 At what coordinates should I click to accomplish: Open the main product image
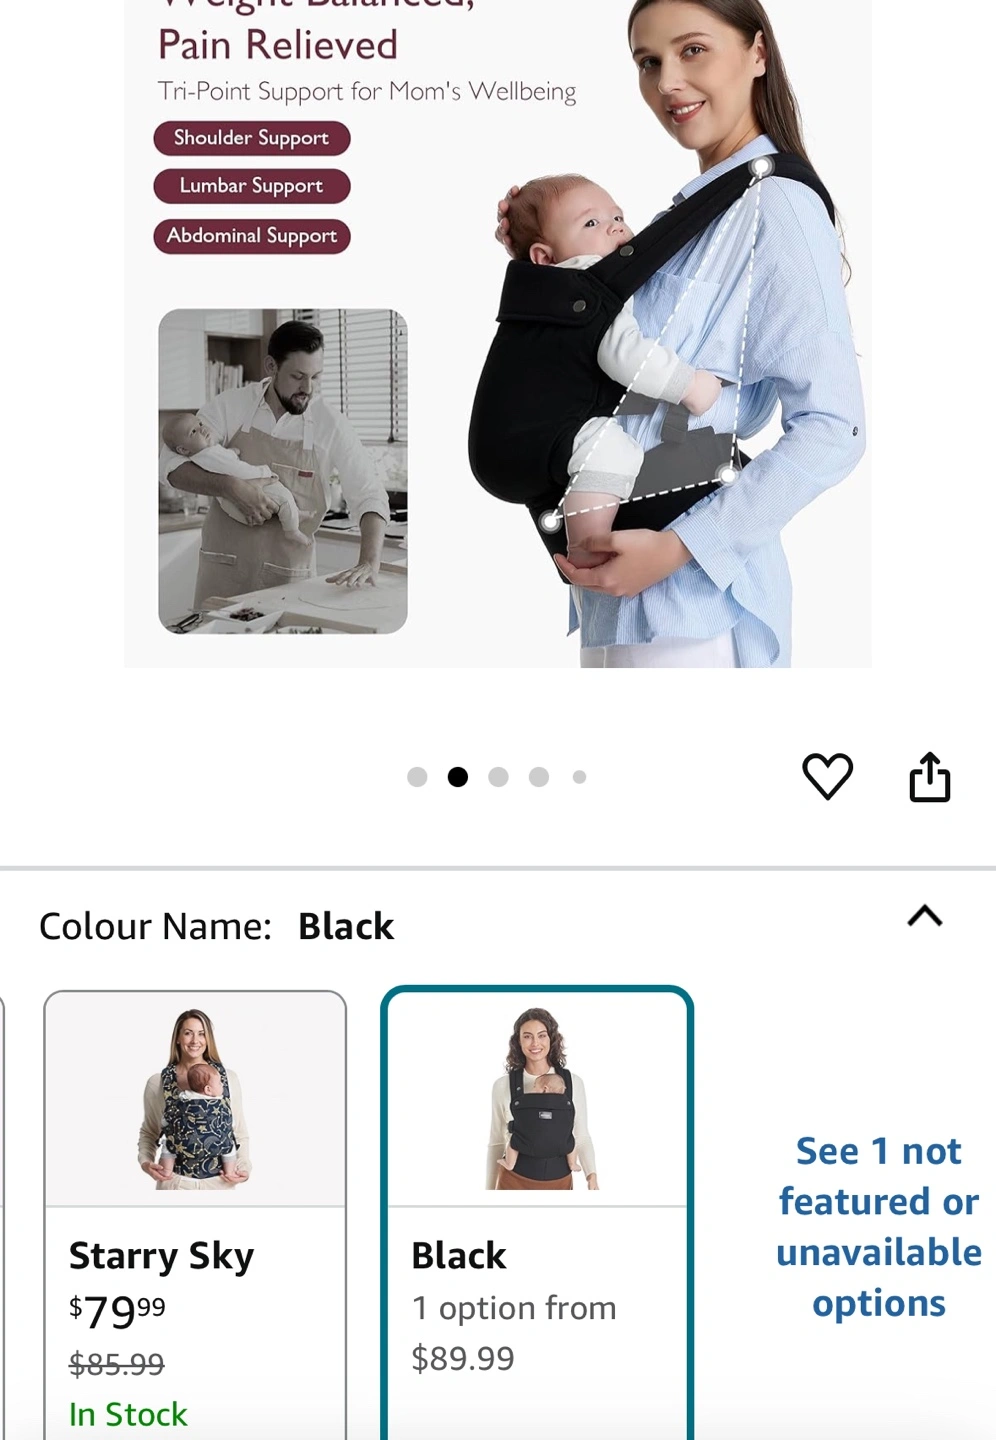(498, 333)
